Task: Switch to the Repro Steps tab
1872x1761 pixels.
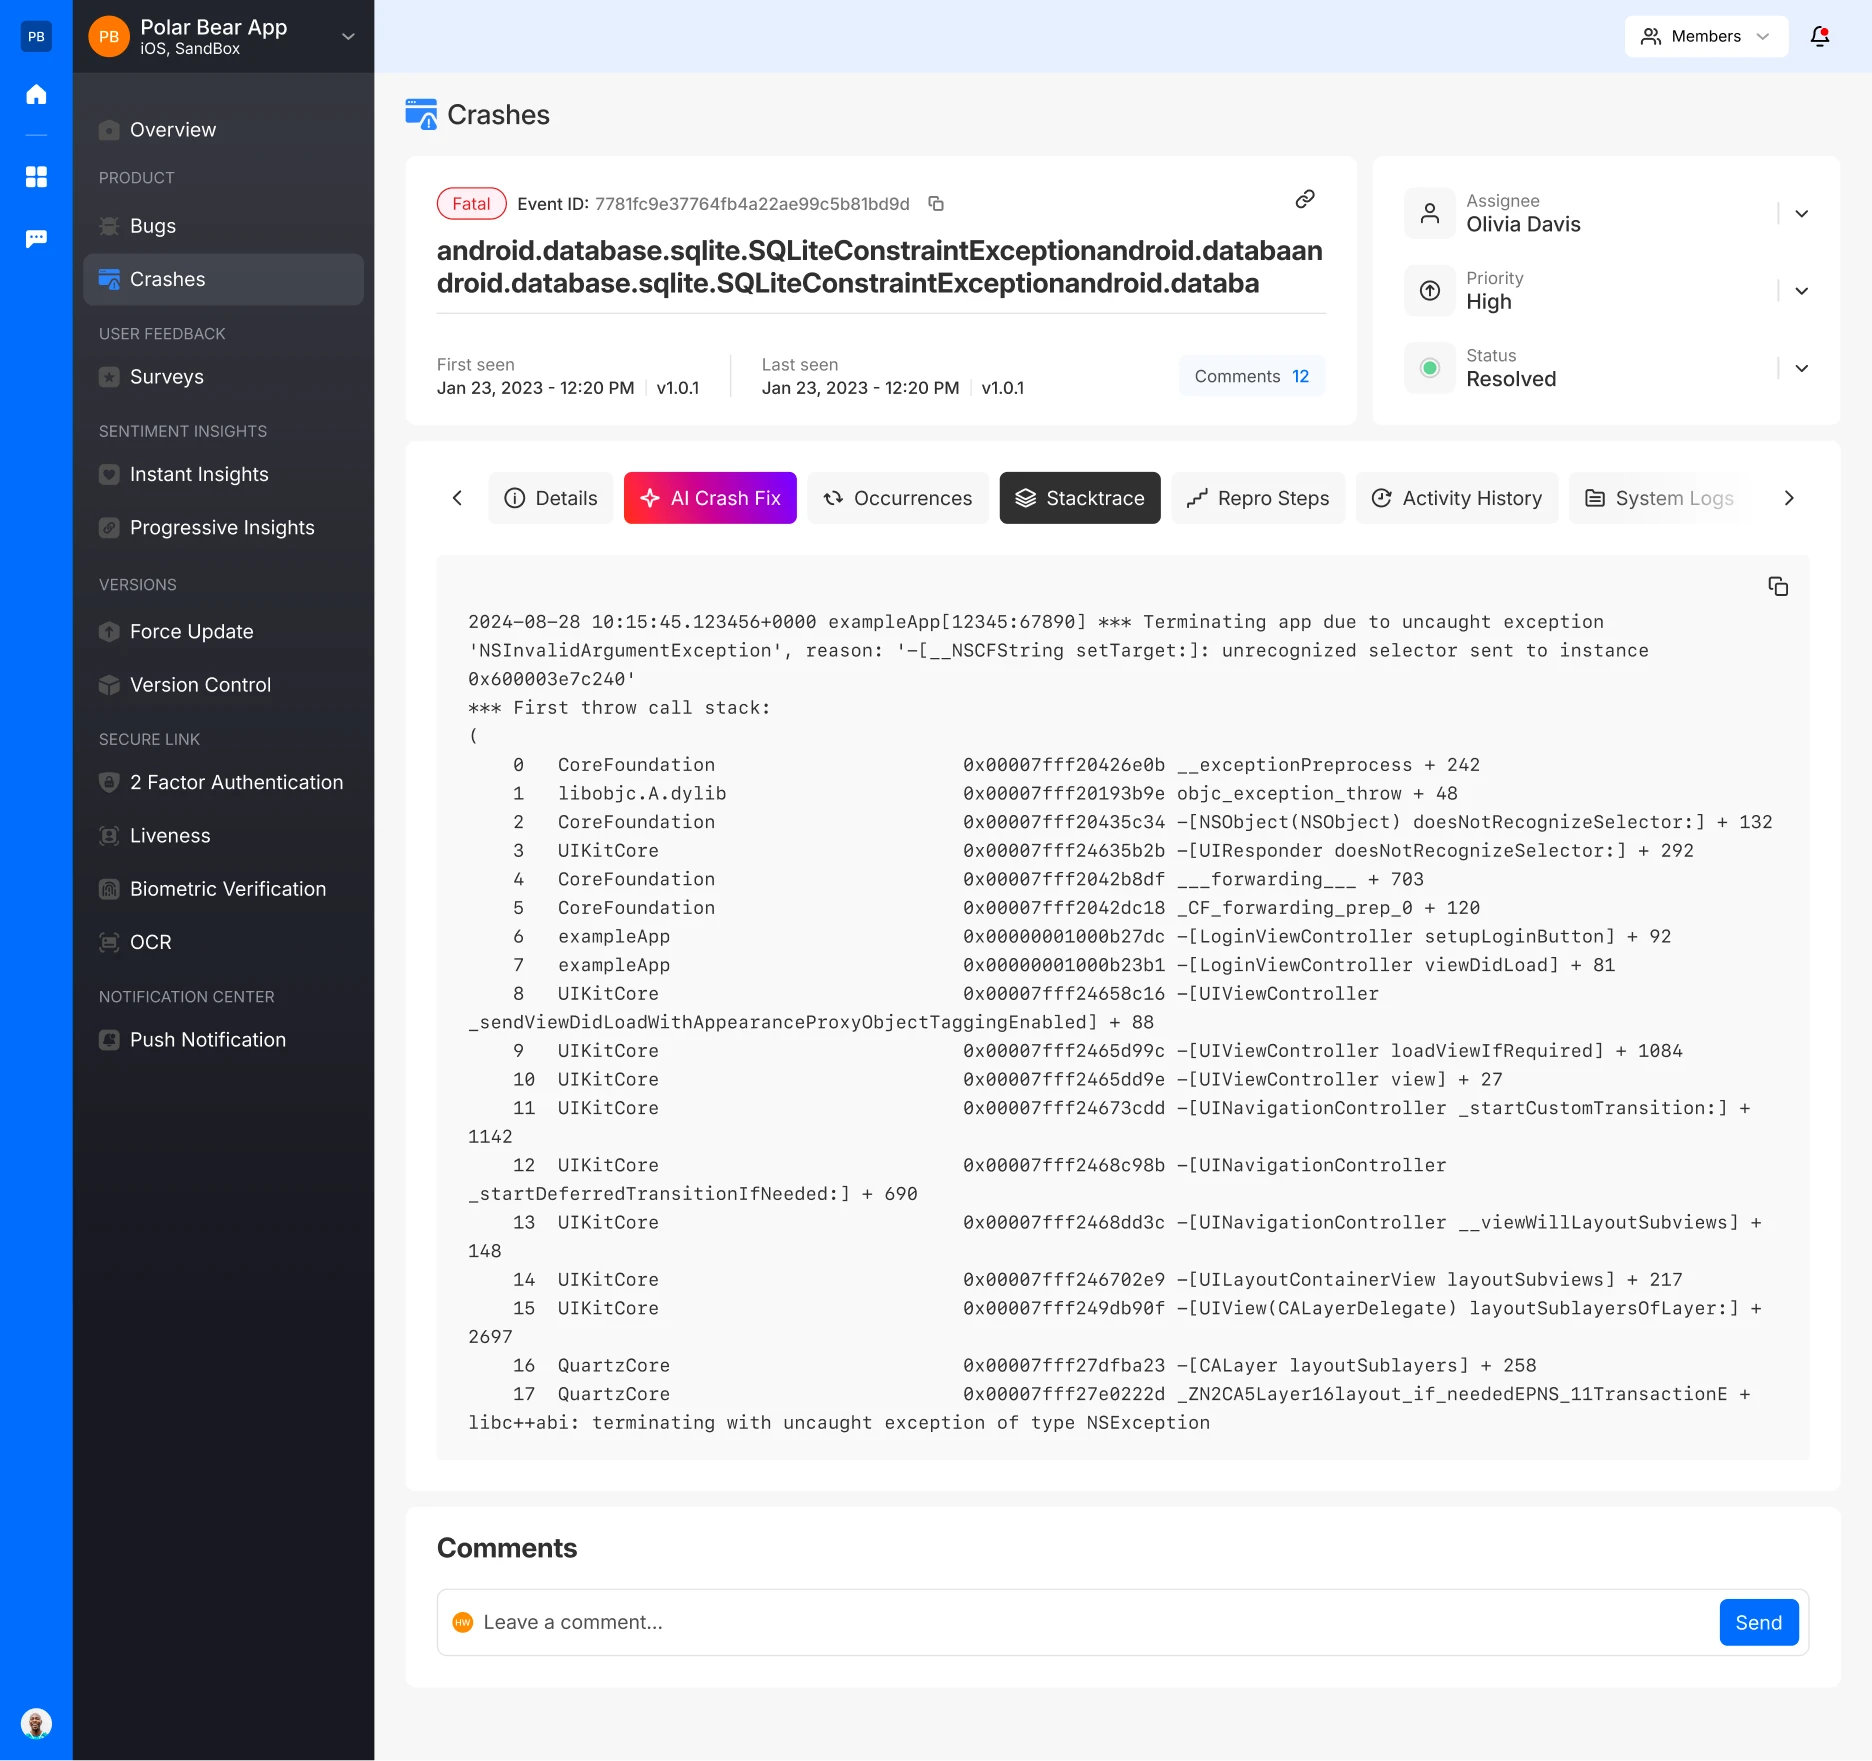Action: 1257,498
